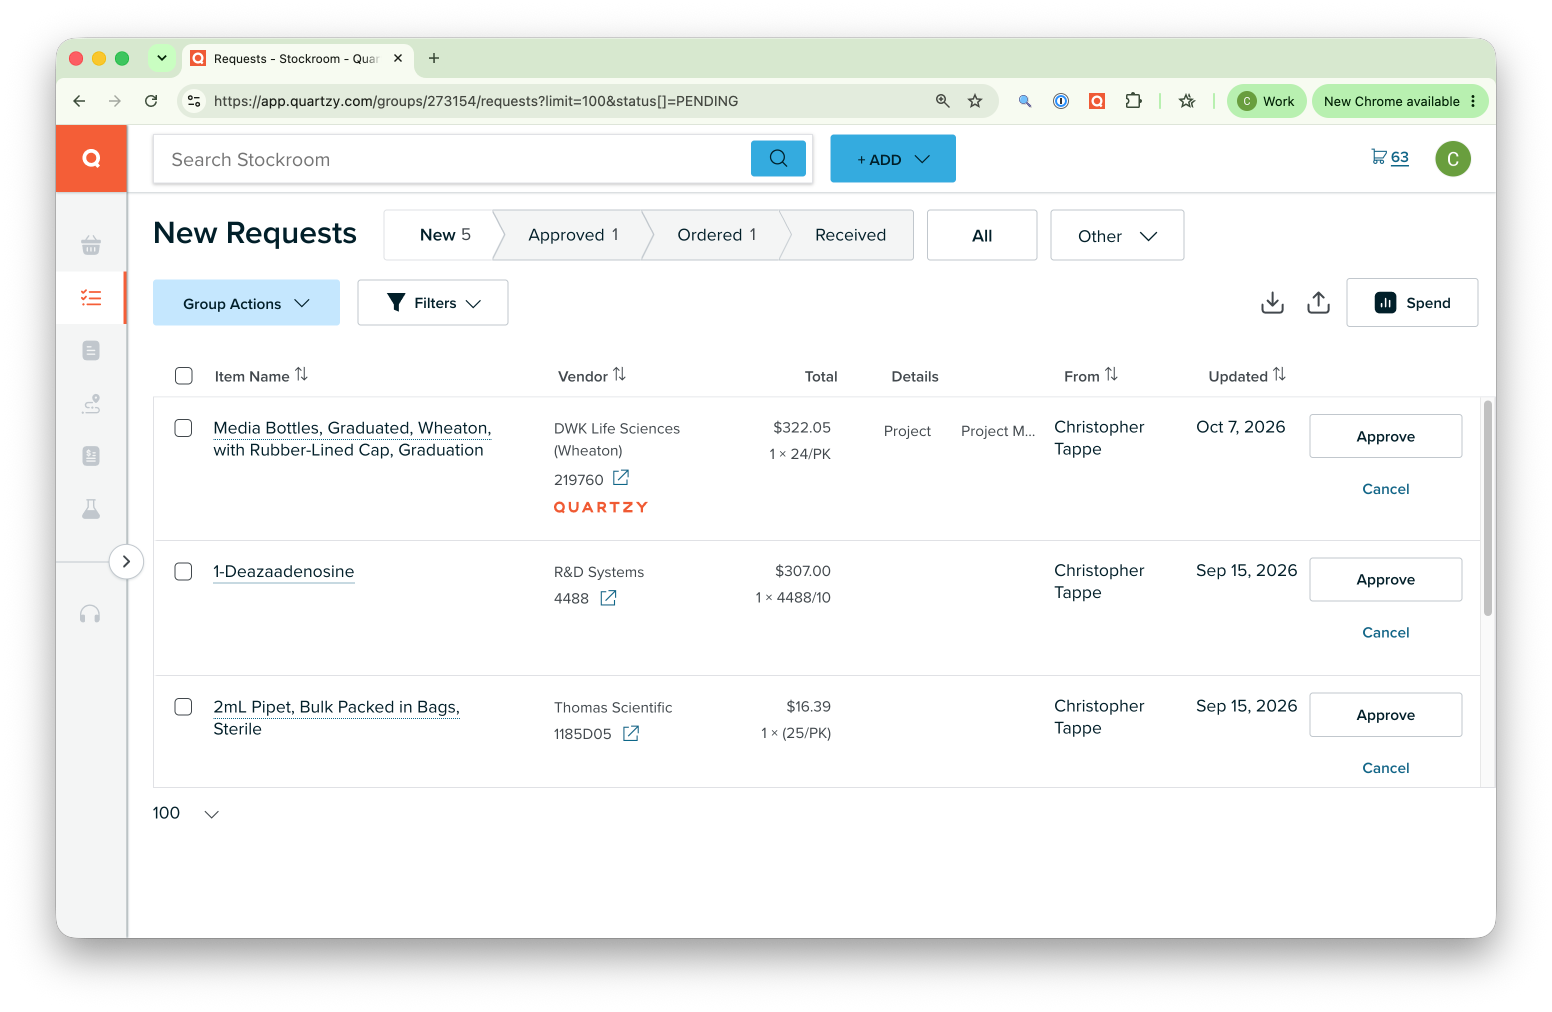Cancel the 1-Deazaadenosine request

click(1386, 633)
